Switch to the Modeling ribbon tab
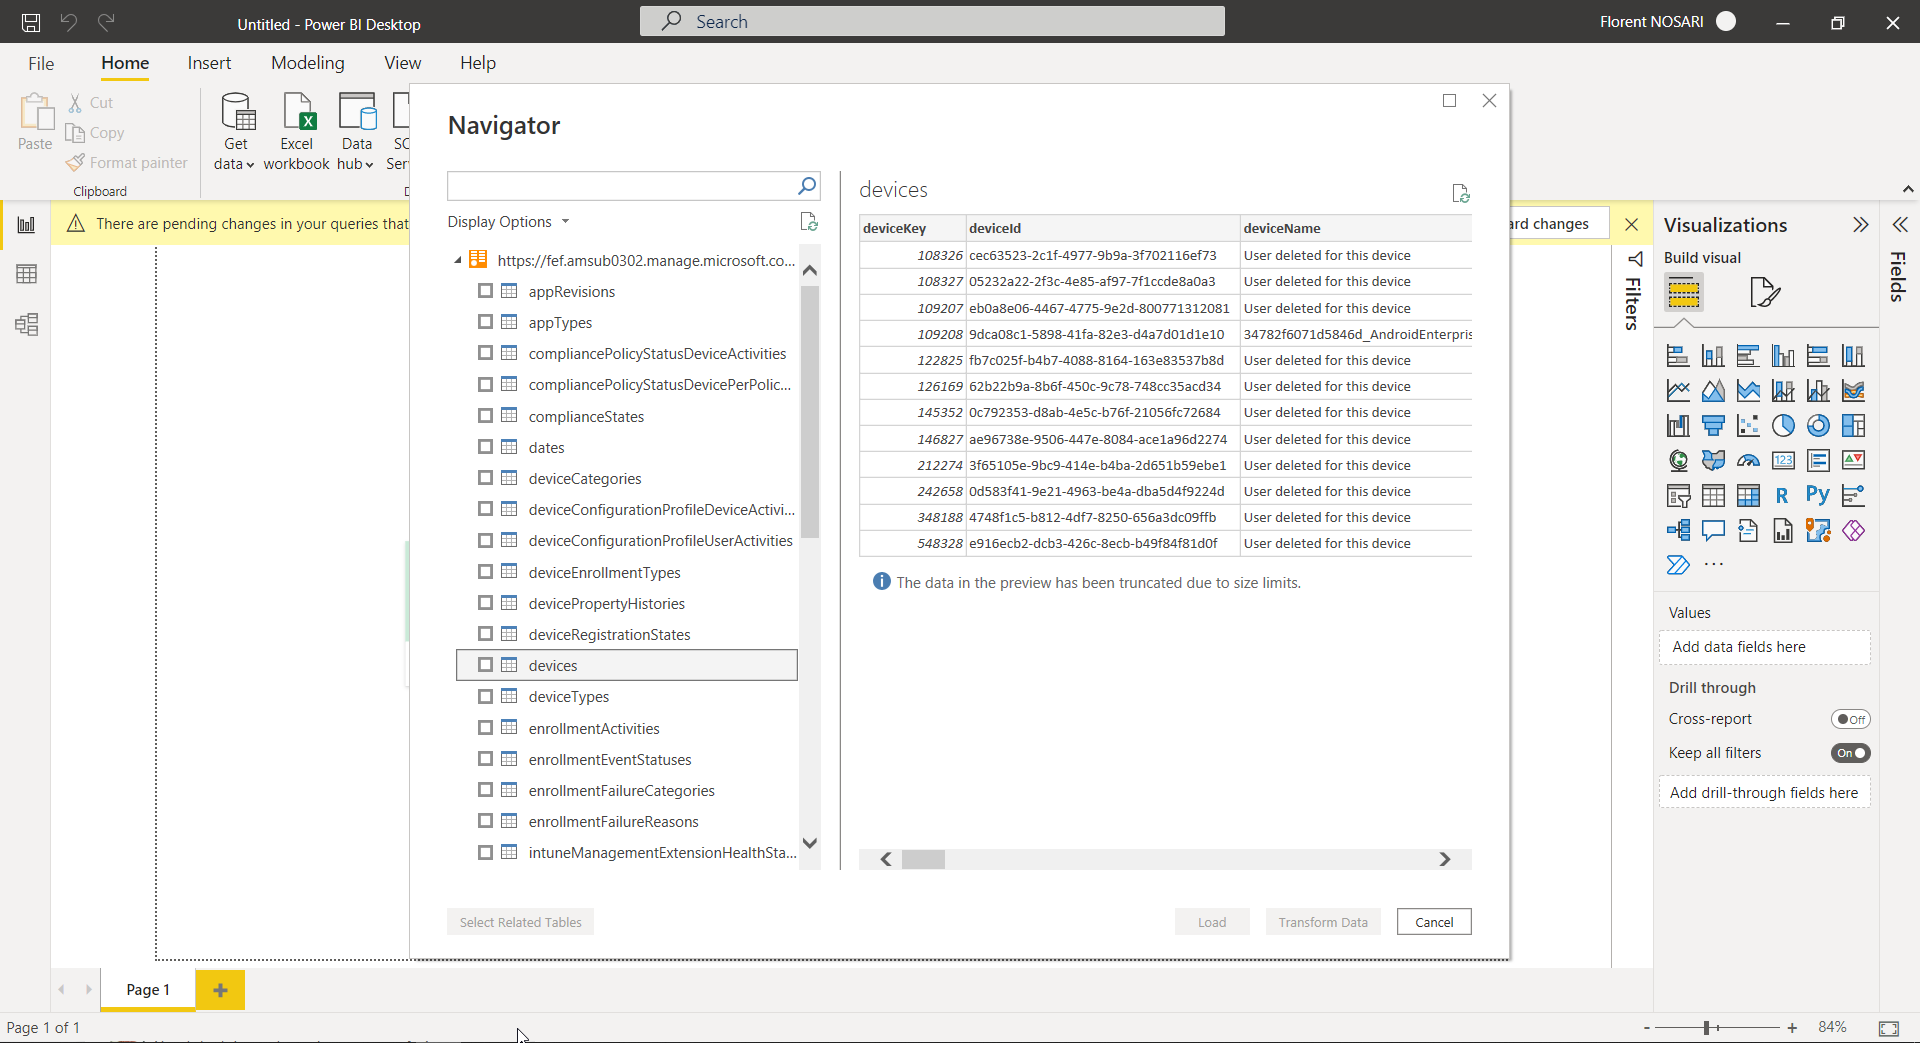Screen dimensions: 1920x1043 [x=307, y=62]
